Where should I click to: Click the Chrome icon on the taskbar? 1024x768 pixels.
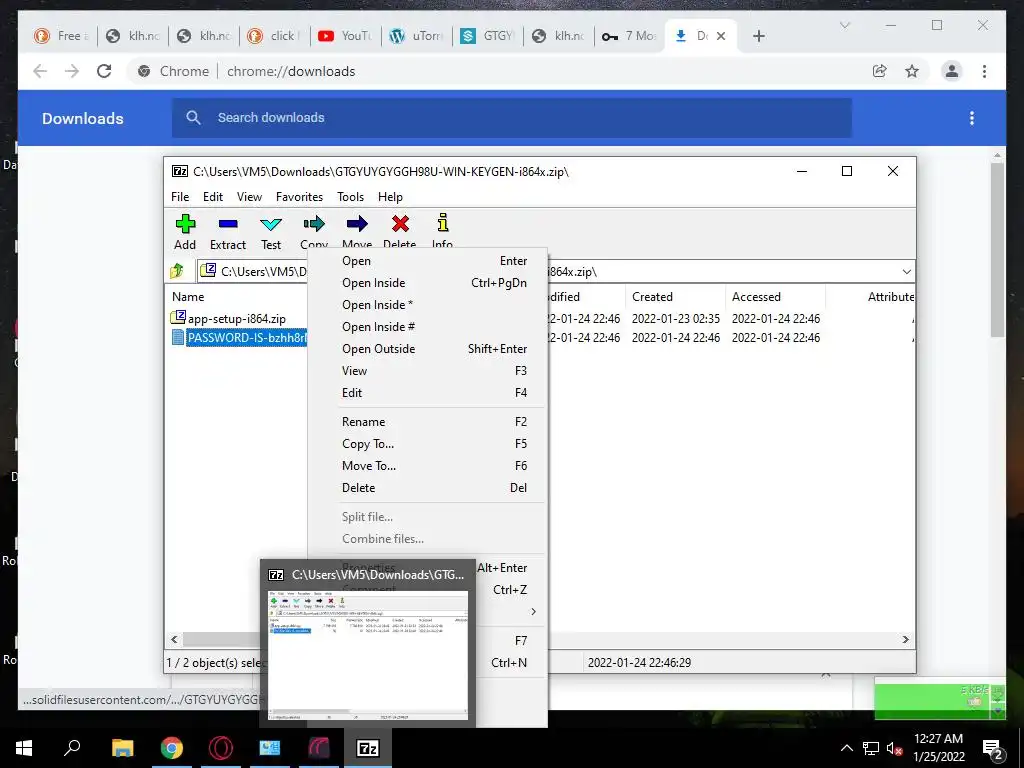[172, 748]
